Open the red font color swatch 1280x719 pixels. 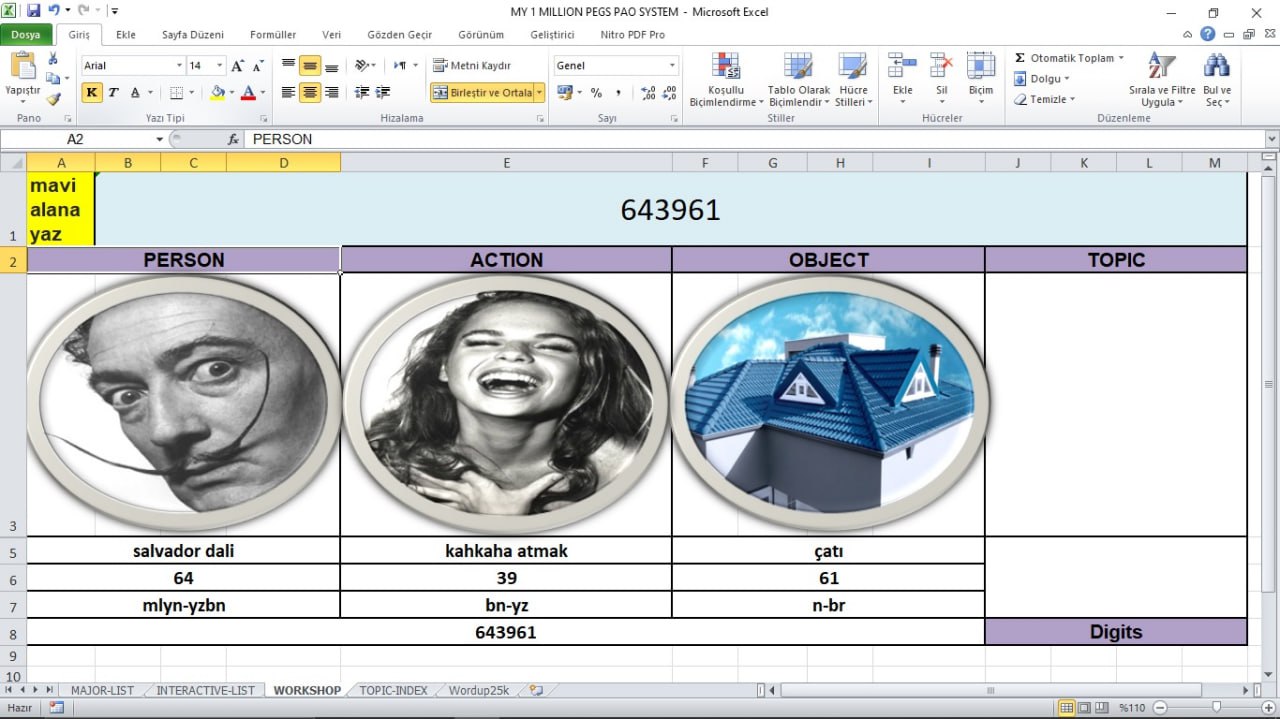[250, 92]
